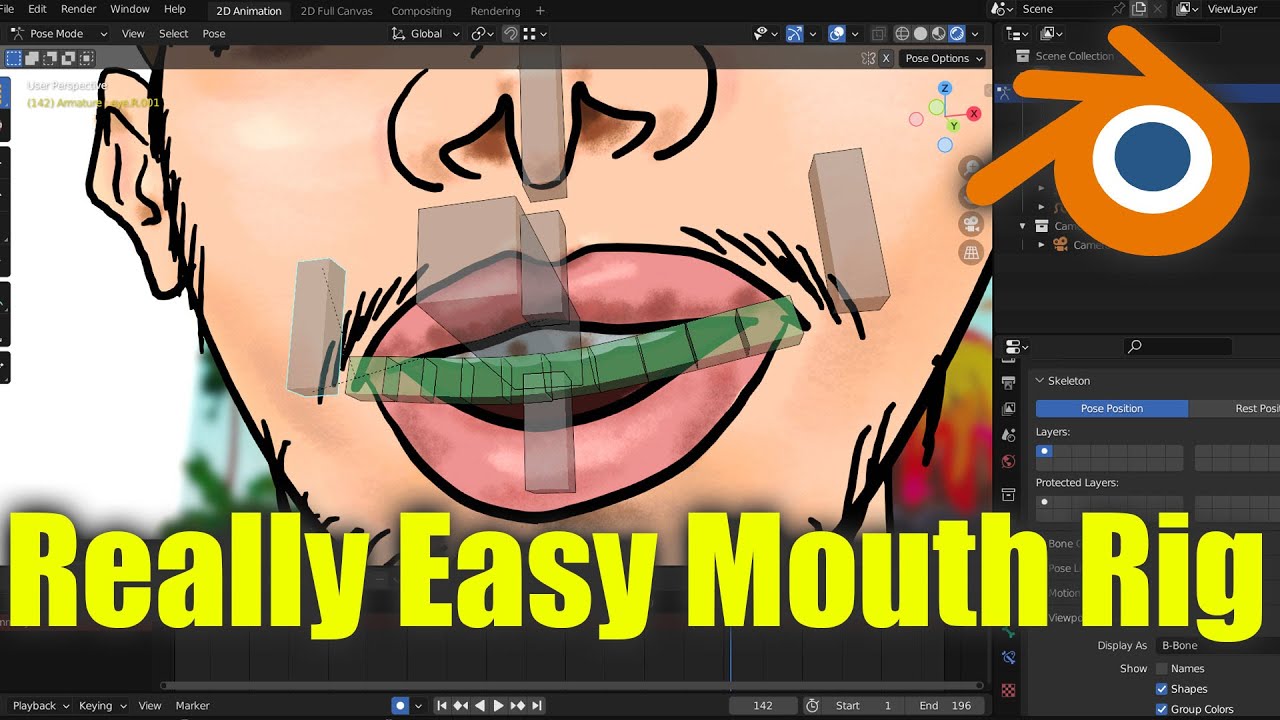Click Pose Position button
The image size is (1280, 720).
[x=1111, y=408]
